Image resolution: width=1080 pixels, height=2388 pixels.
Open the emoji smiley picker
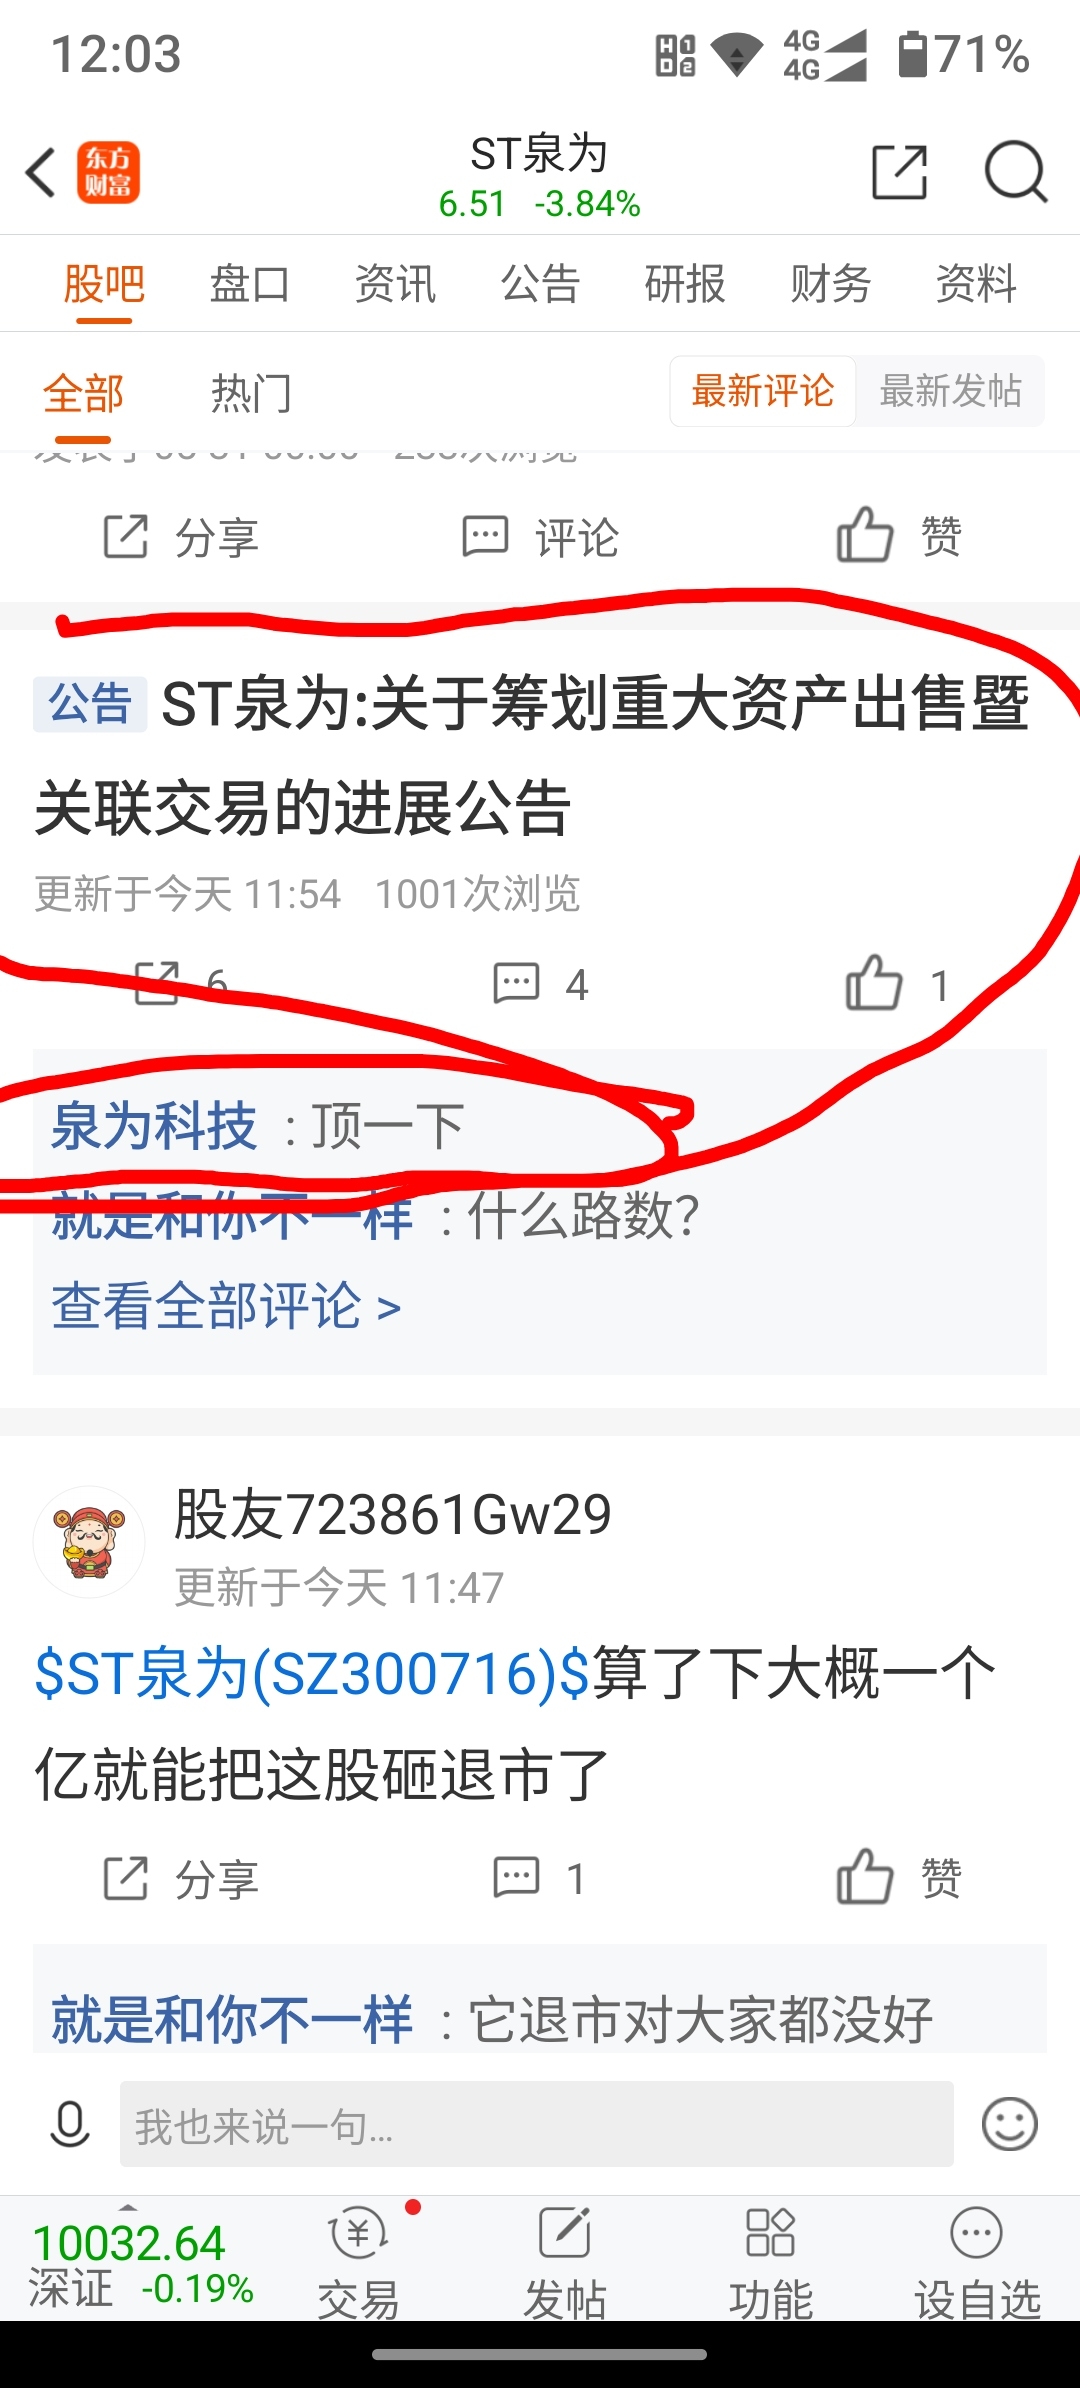click(x=1010, y=2124)
